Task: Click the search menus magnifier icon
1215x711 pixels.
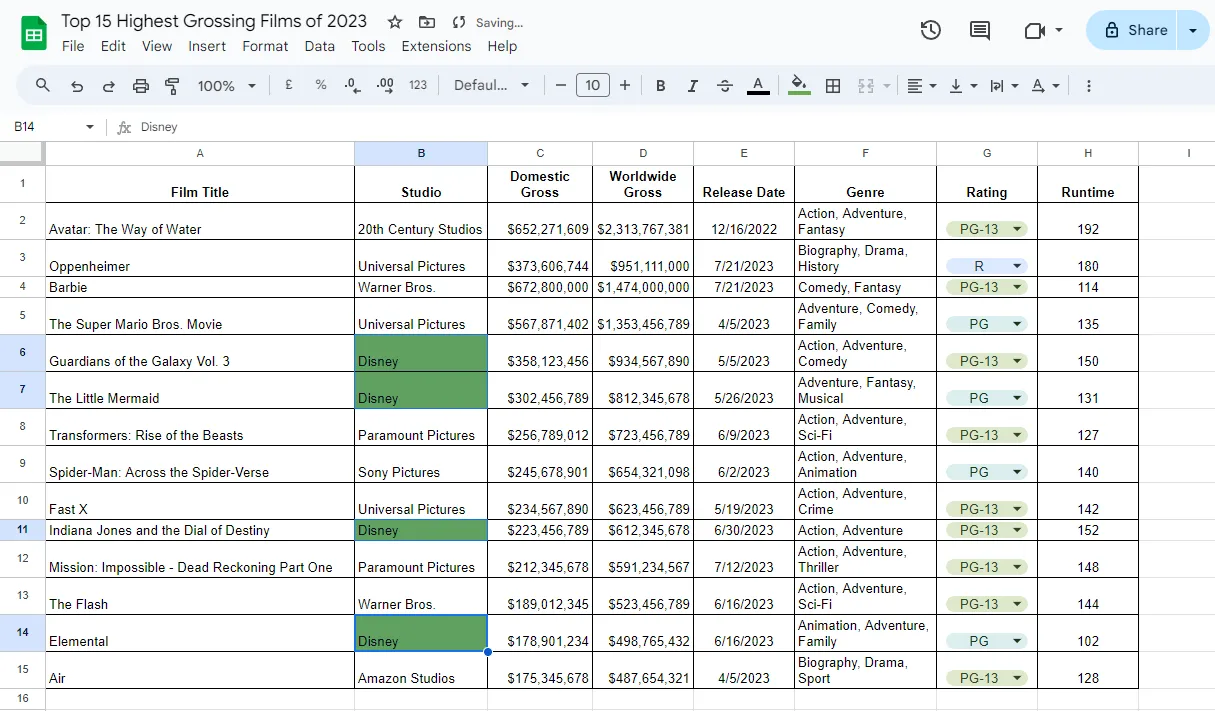Action: pyautogui.click(x=43, y=86)
